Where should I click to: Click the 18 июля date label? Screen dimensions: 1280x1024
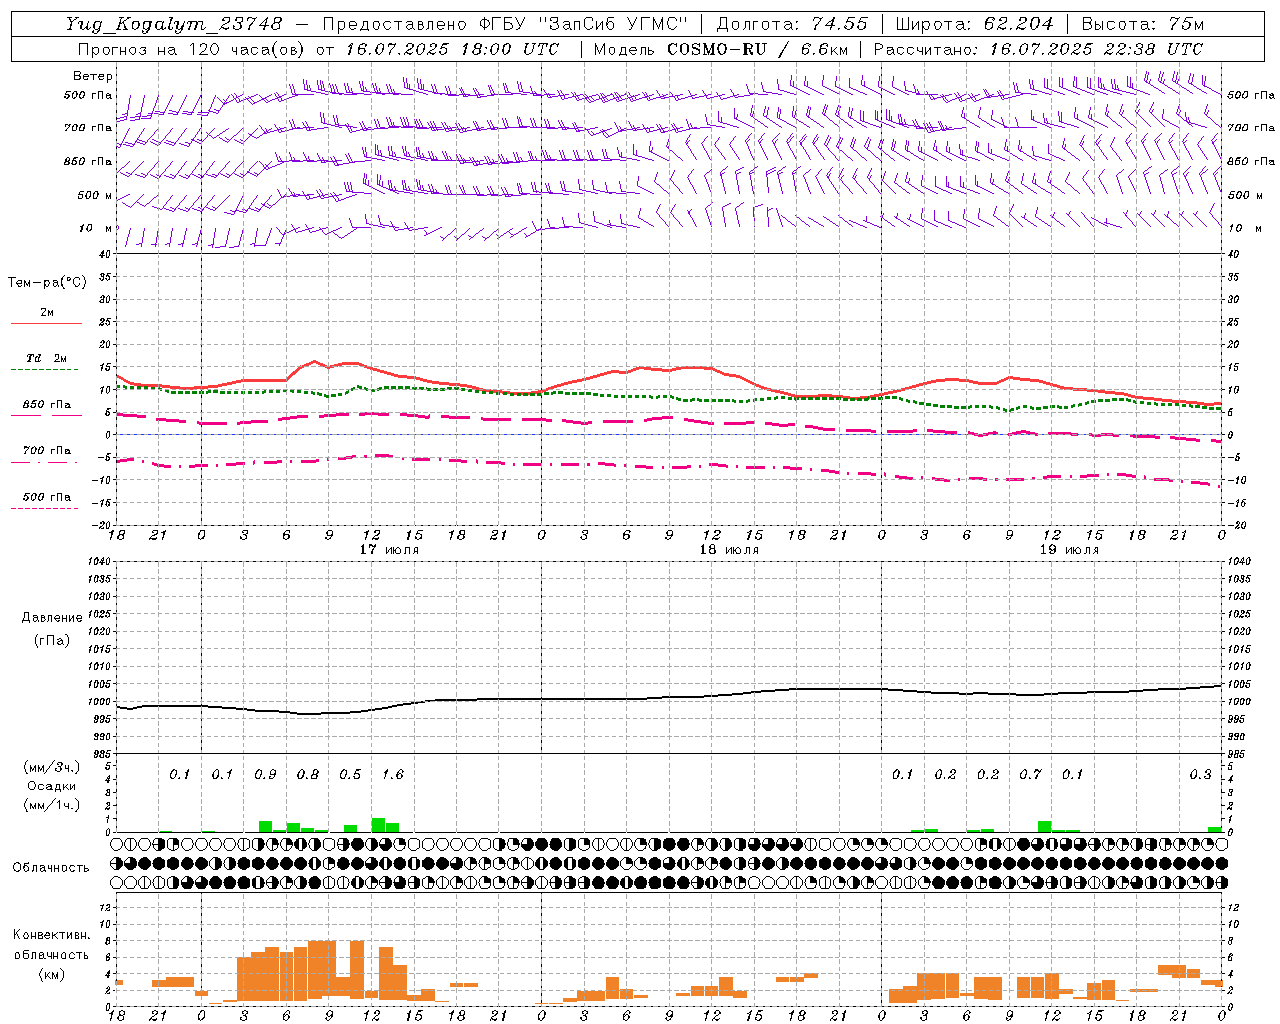[x=729, y=550]
